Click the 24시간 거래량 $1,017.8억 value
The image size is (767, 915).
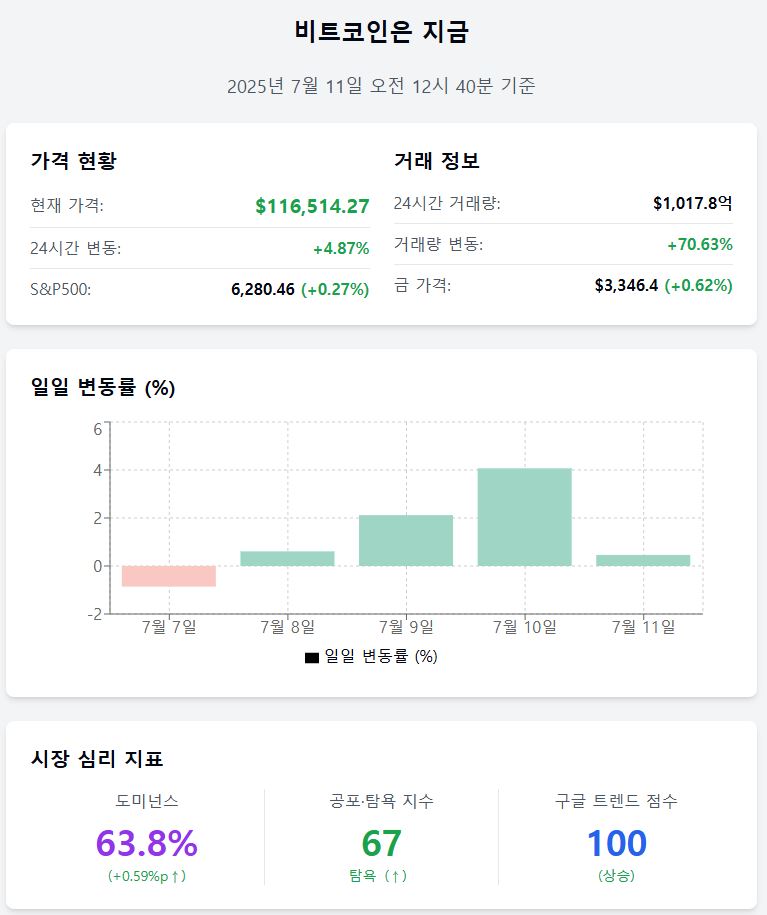[692, 203]
